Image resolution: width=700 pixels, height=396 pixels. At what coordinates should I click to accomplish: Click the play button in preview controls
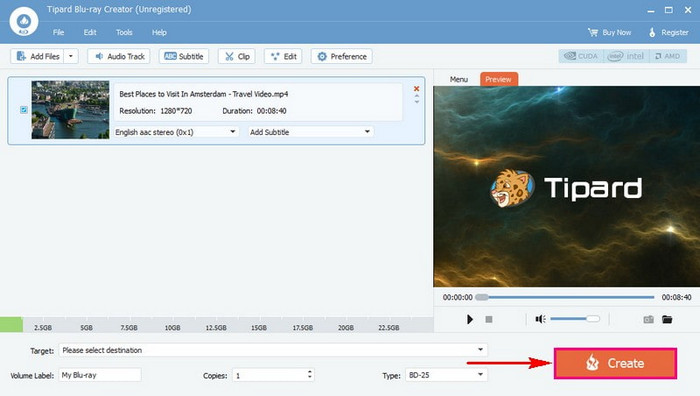click(470, 319)
